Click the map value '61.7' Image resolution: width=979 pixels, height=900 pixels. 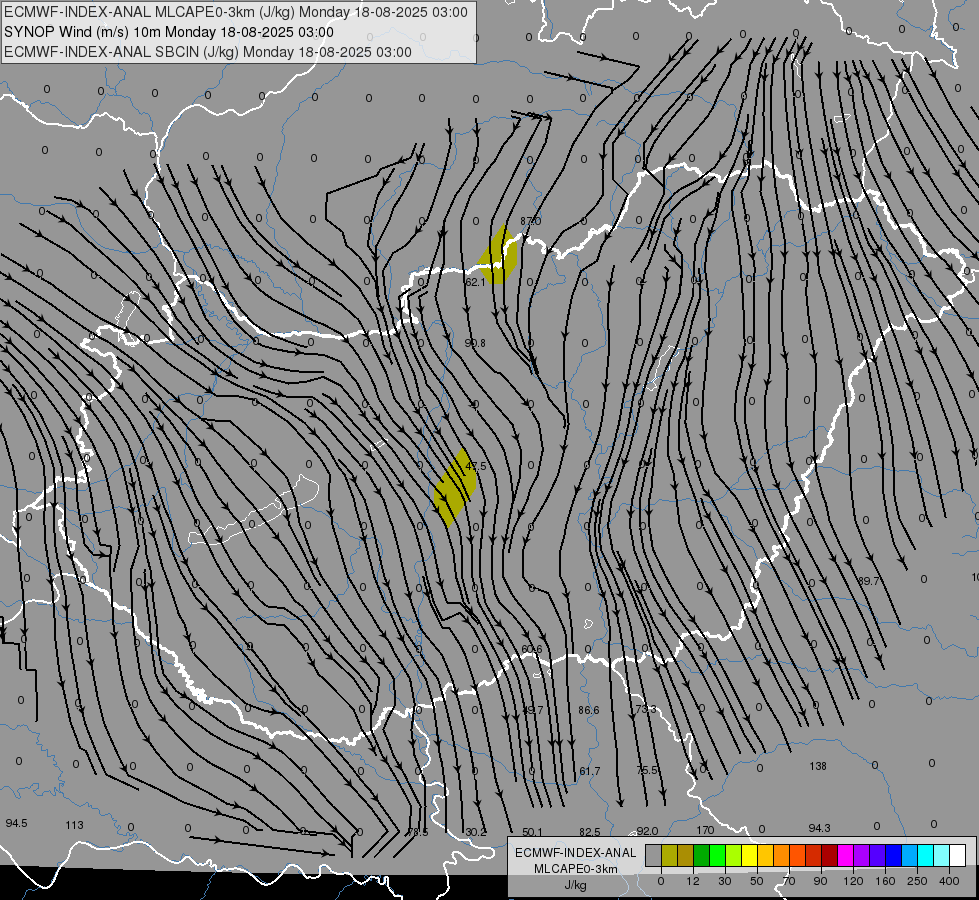(x=589, y=771)
